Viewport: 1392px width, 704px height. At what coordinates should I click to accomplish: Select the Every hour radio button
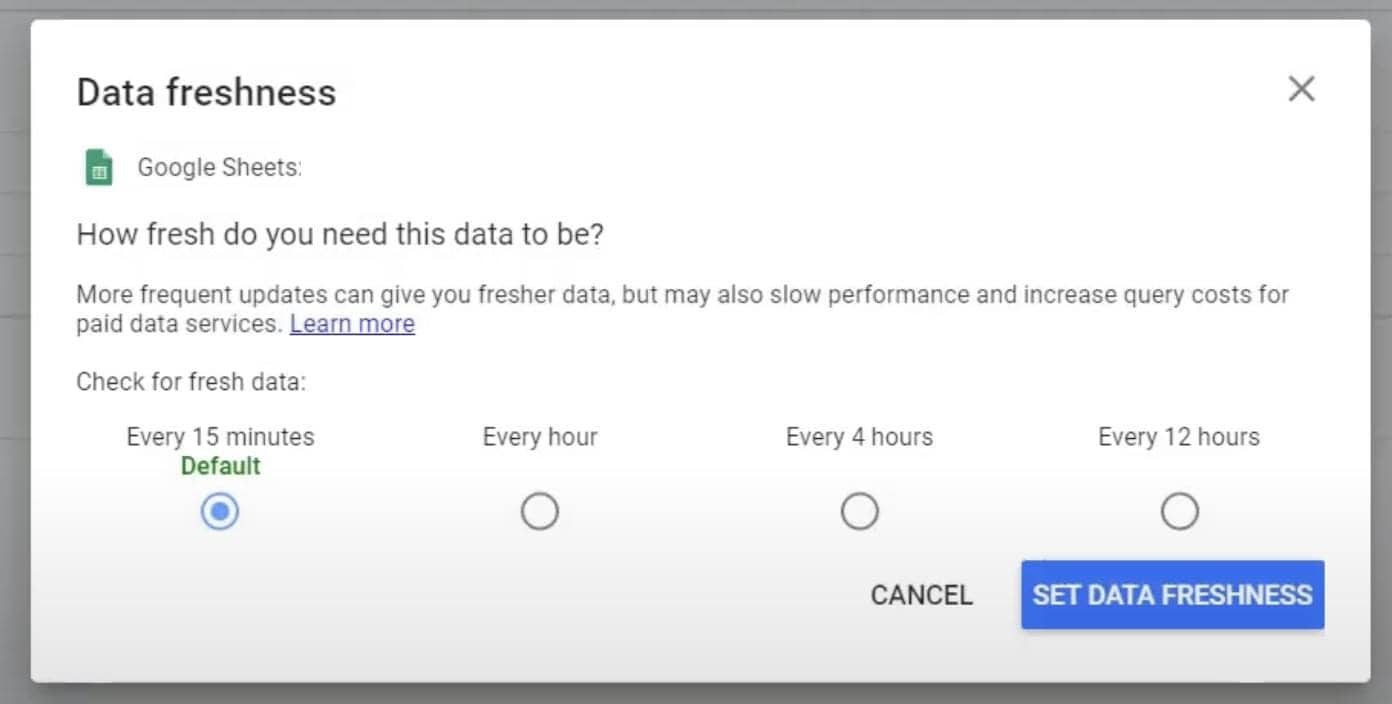540,510
